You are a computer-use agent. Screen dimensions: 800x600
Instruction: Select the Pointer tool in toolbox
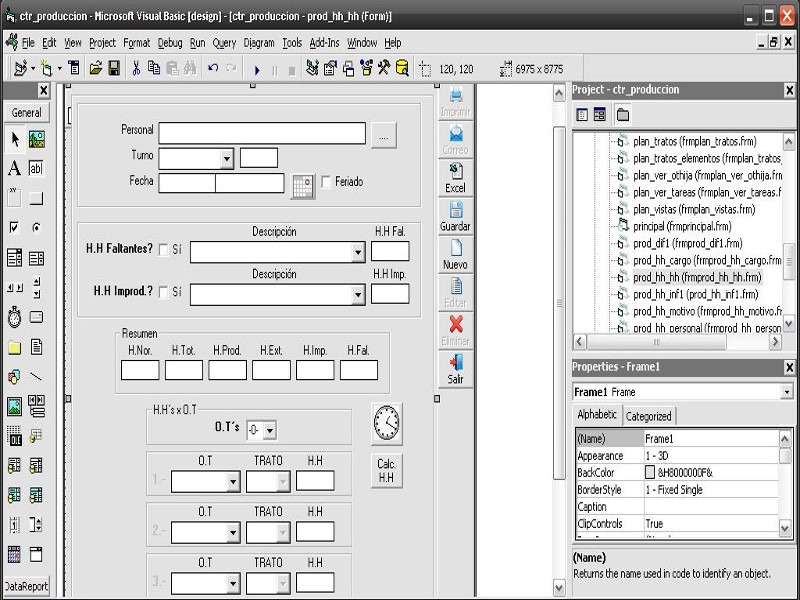15,139
